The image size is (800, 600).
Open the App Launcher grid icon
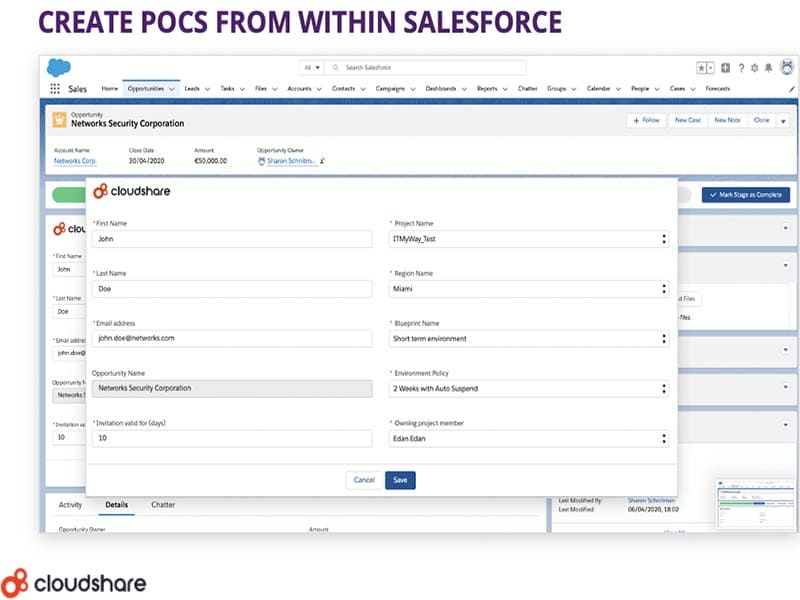click(x=54, y=89)
